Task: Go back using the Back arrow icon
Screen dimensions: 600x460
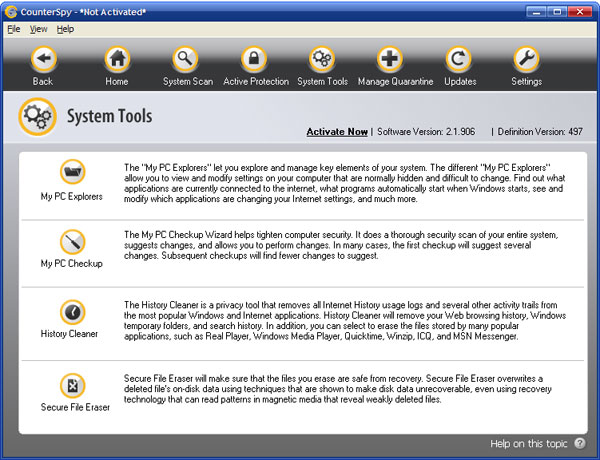Action: tap(44, 59)
